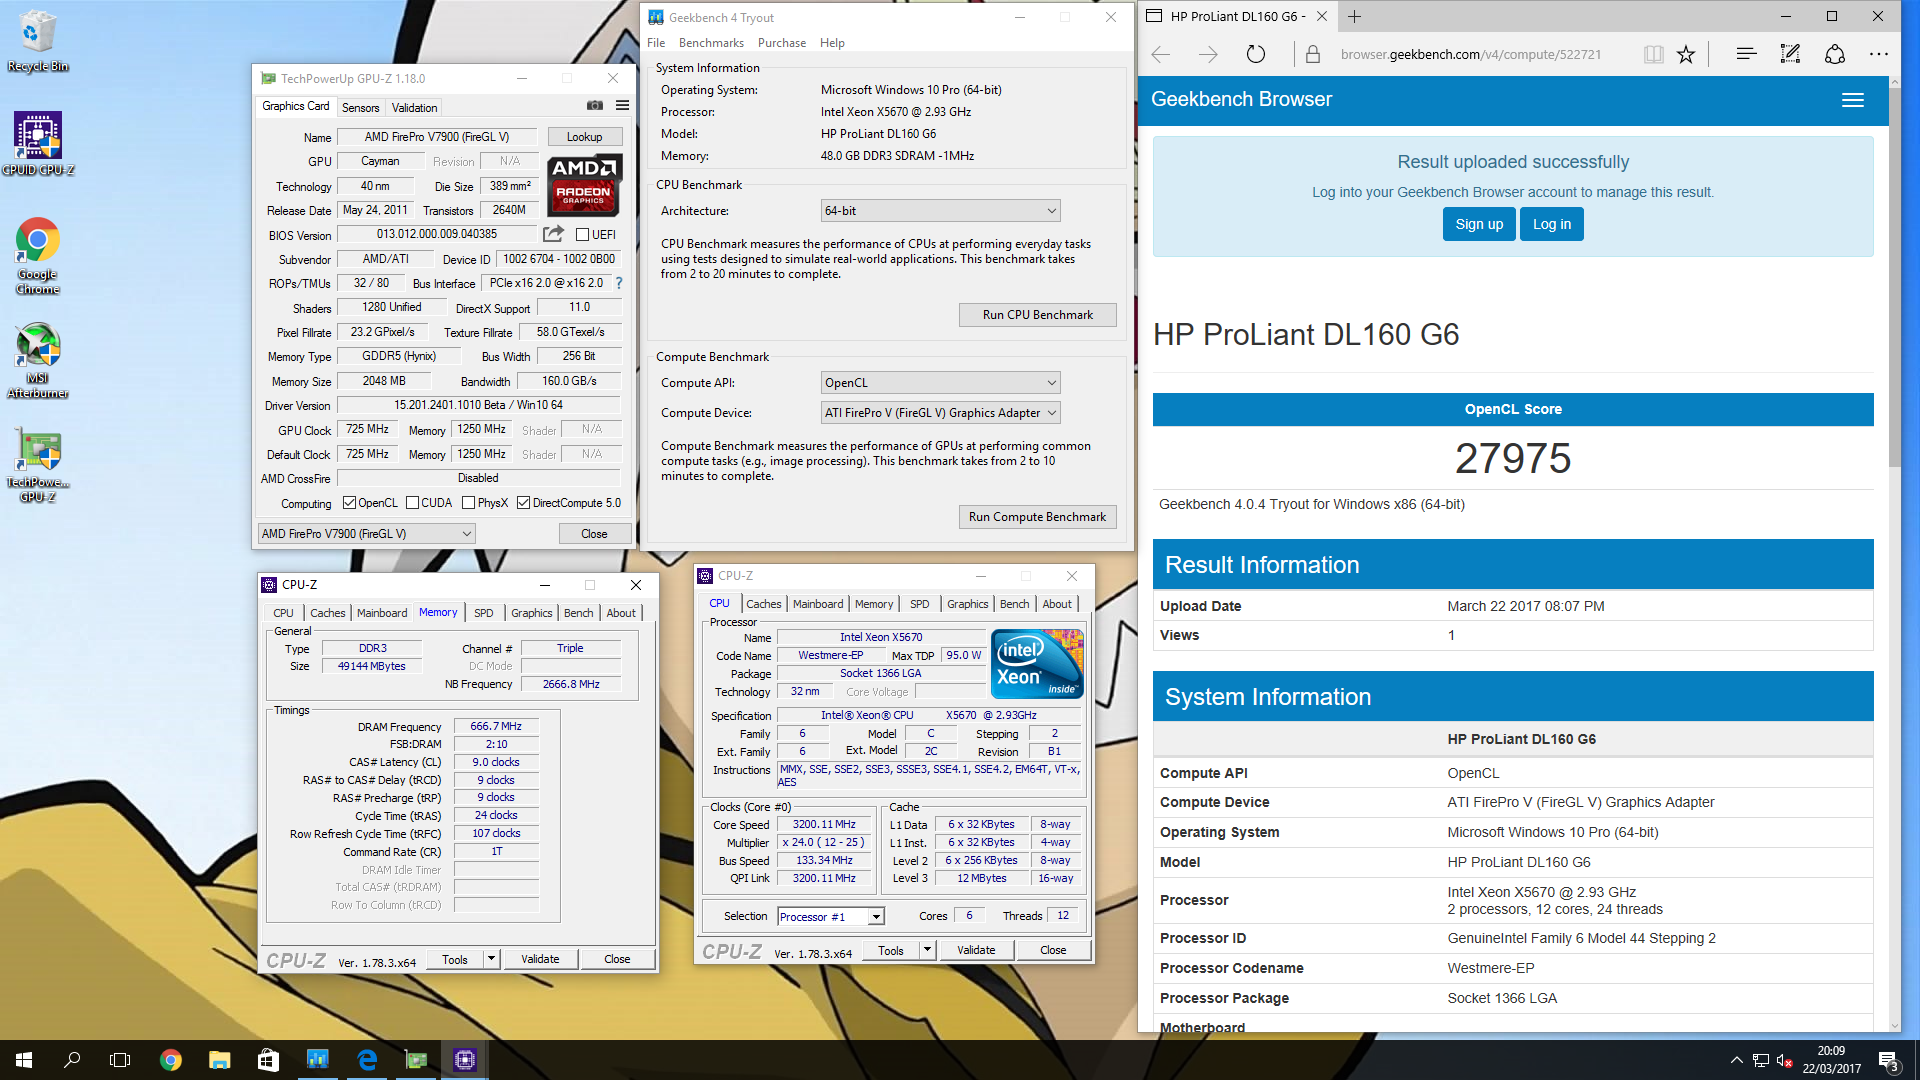The width and height of the screenshot is (1920, 1080).
Task: Switch to the Sensors tab in GPU-Z
Action: click(360, 108)
